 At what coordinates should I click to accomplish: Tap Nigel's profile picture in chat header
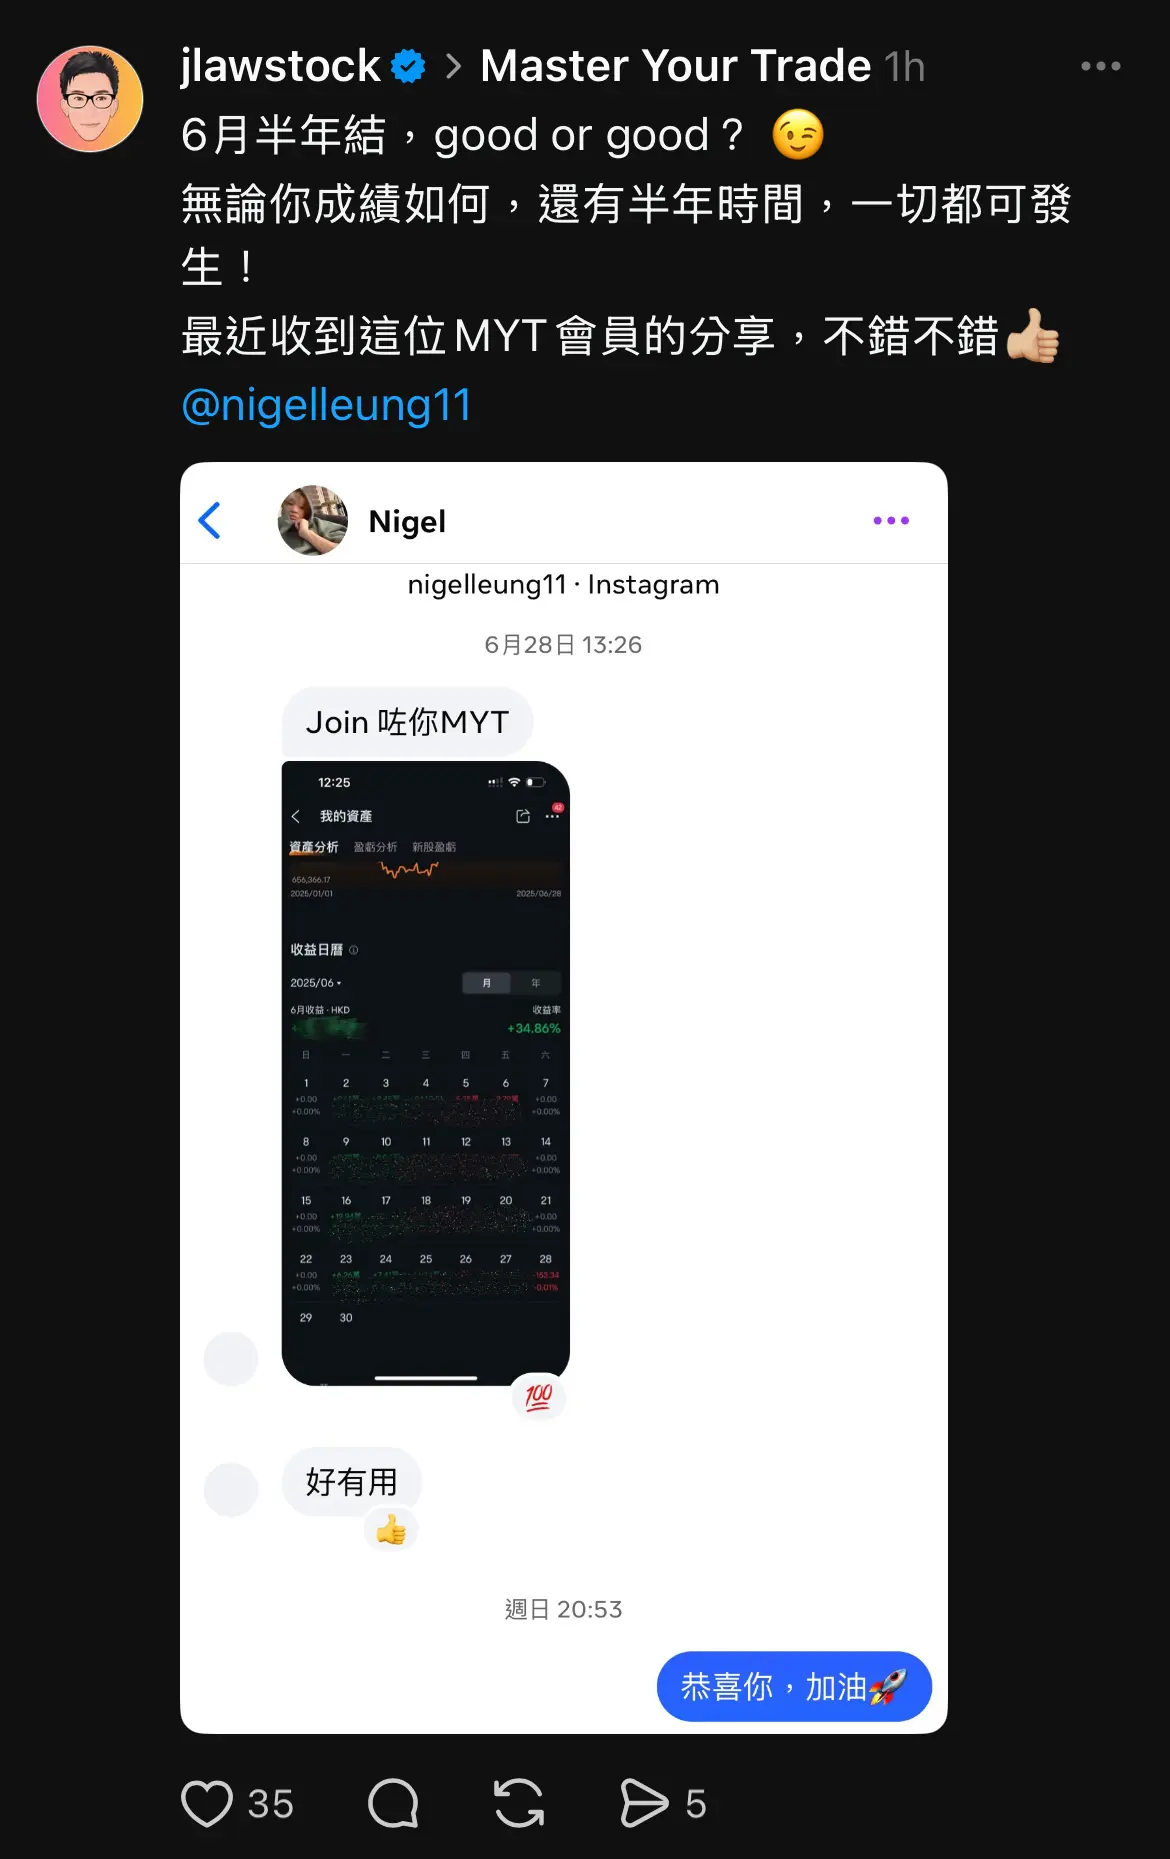[x=313, y=520]
